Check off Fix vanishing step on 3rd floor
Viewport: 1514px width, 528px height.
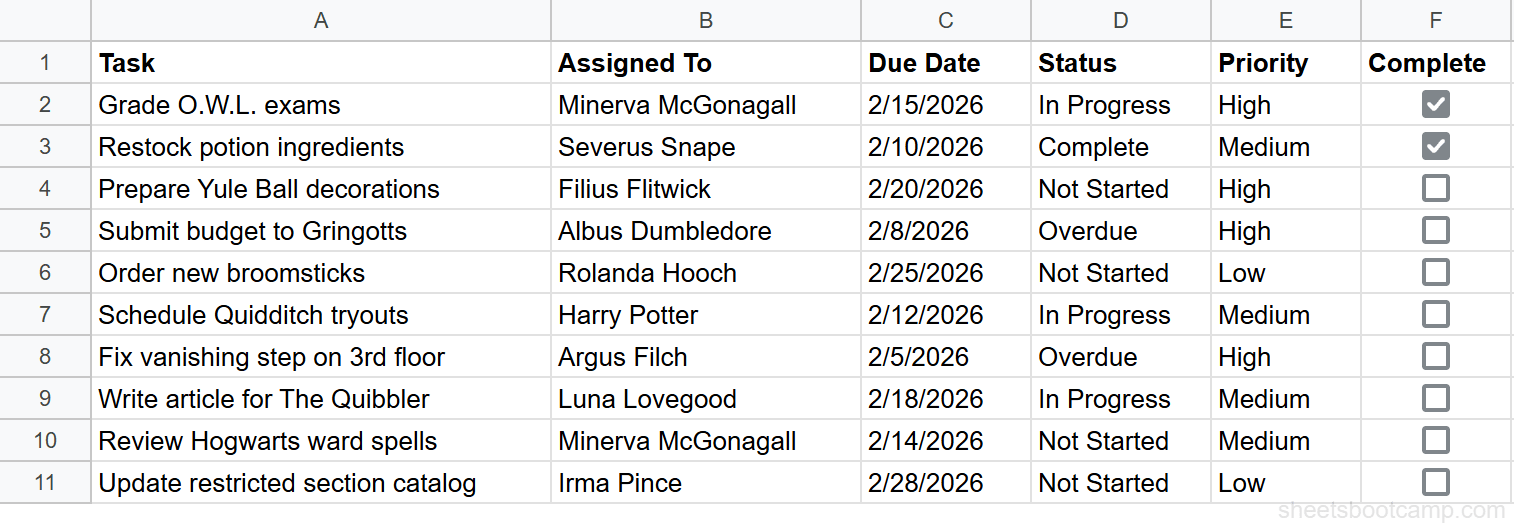(x=1435, y=356)
